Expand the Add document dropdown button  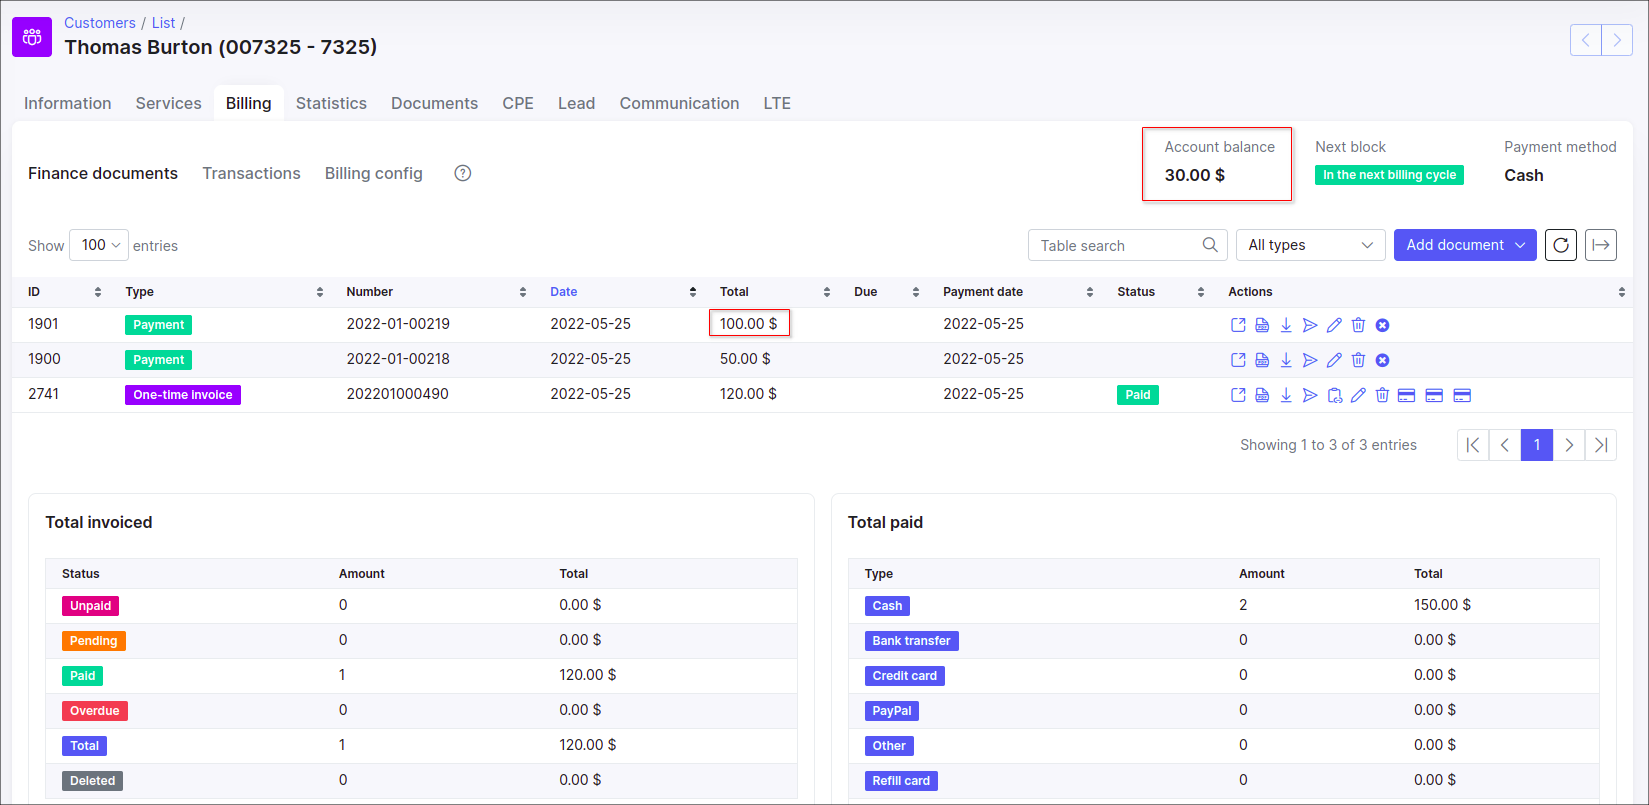tap(1464, 245)
